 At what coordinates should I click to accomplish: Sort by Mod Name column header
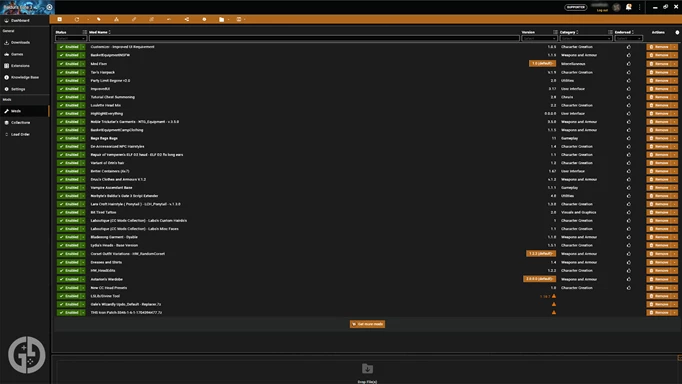[x=98, y=32]
